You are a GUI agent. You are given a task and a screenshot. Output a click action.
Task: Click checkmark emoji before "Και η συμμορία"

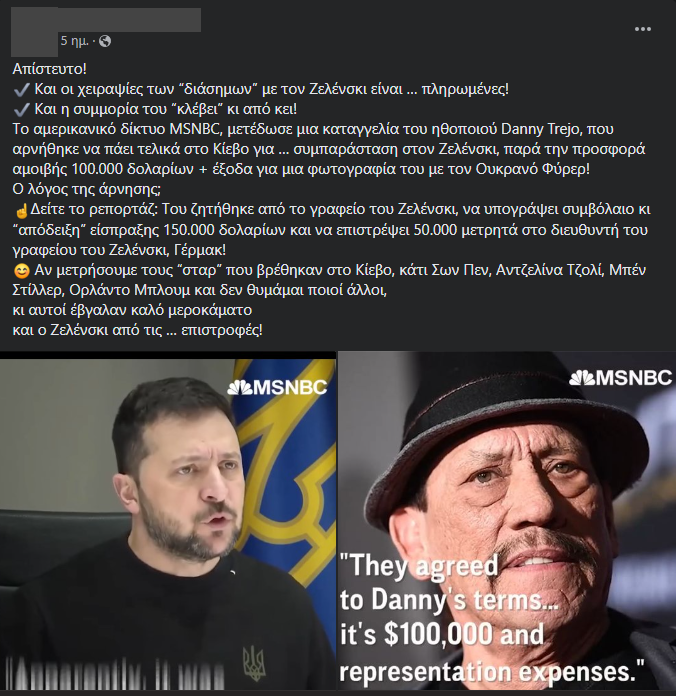(21, 110)
